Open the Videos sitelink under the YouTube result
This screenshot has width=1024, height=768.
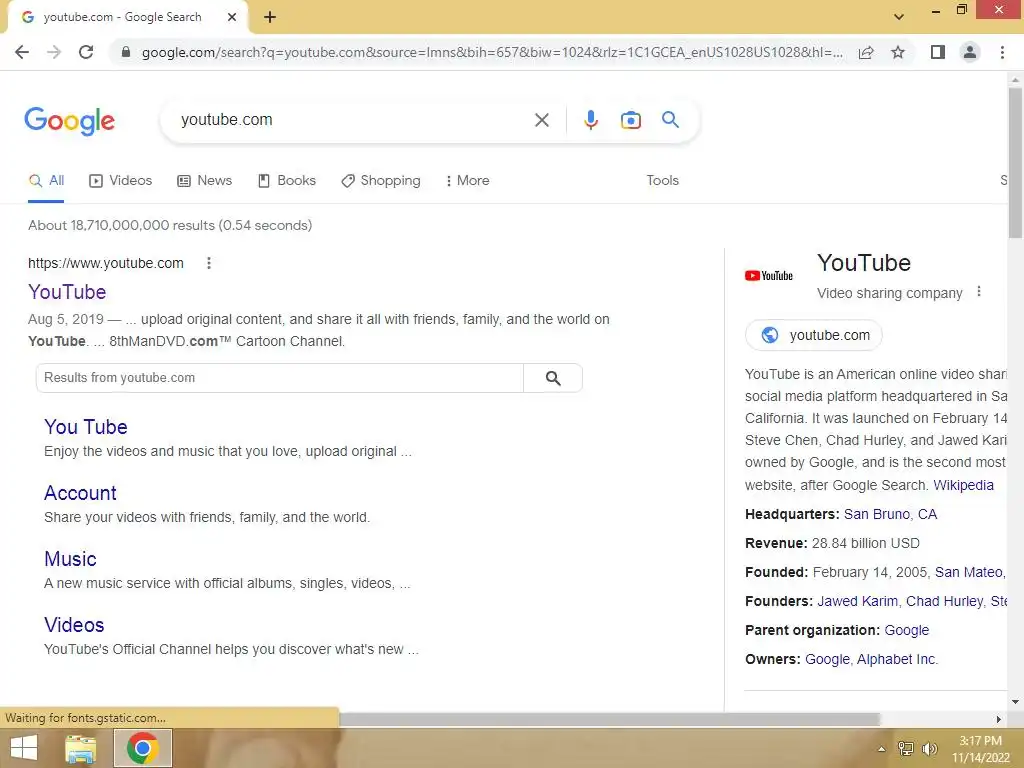click(x=74, y=624)
